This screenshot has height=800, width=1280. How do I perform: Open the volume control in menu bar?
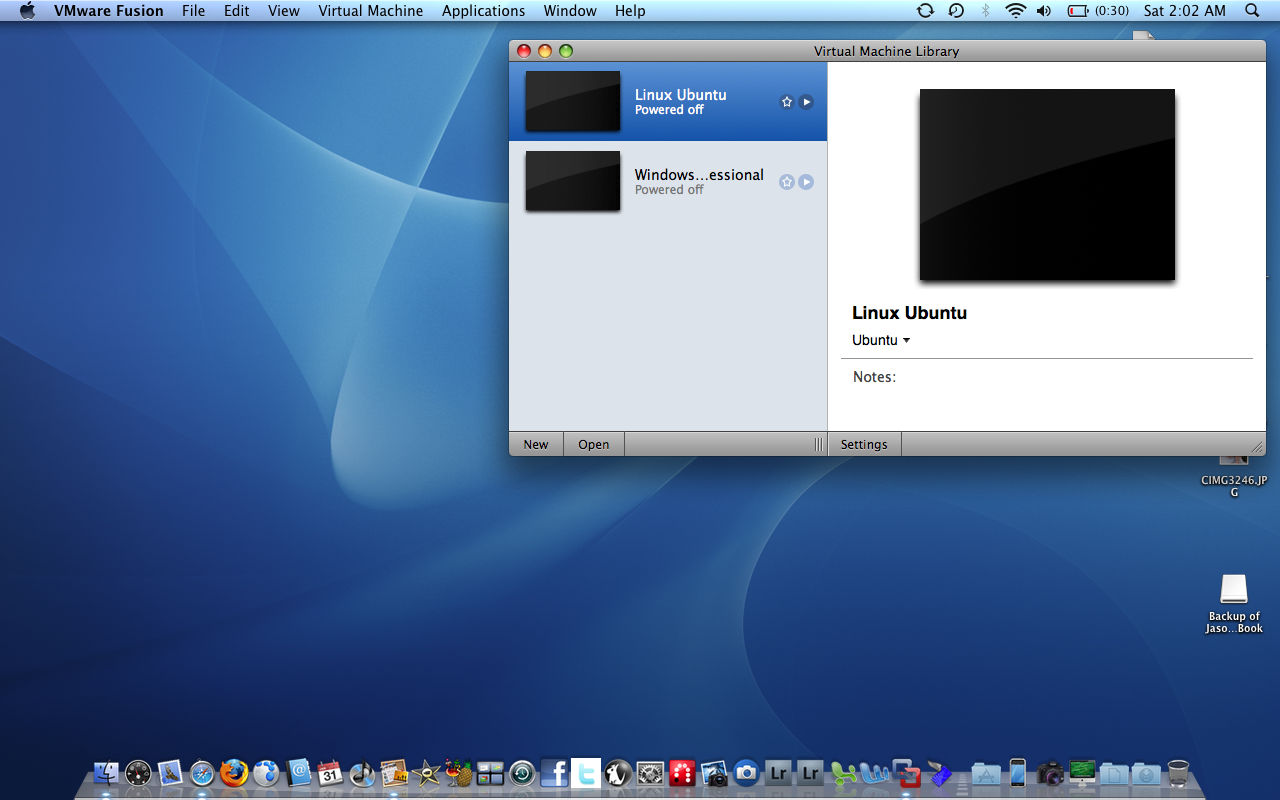coord(1044,11)
